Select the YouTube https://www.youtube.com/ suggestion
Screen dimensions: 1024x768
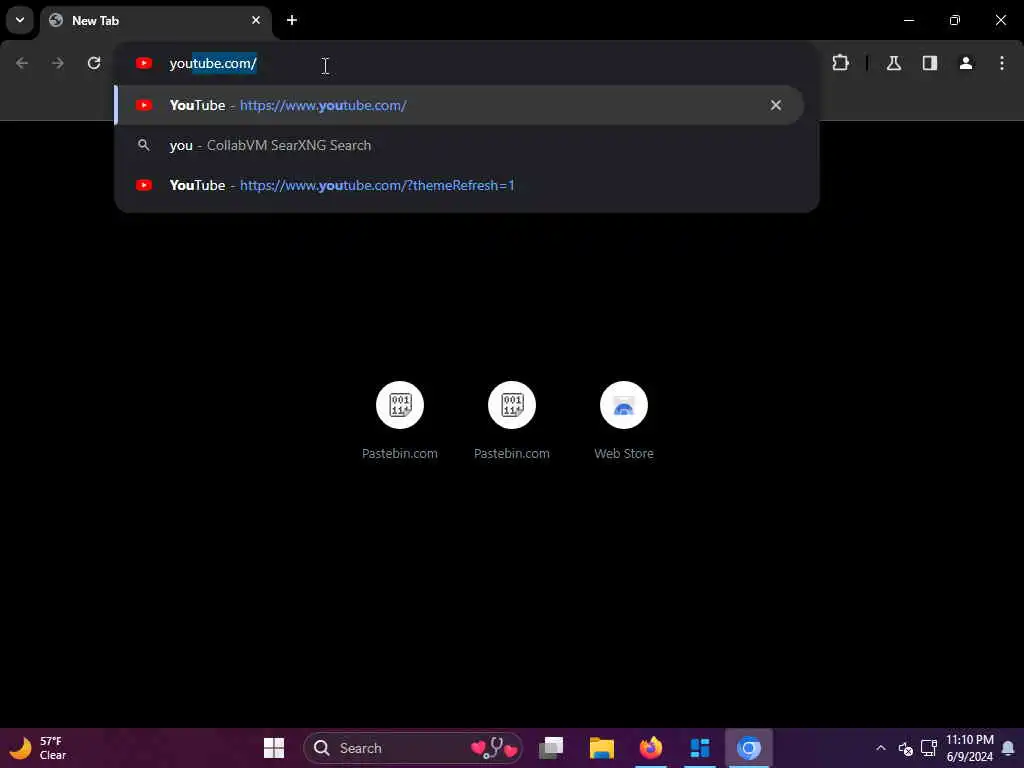tap(458, 105)
